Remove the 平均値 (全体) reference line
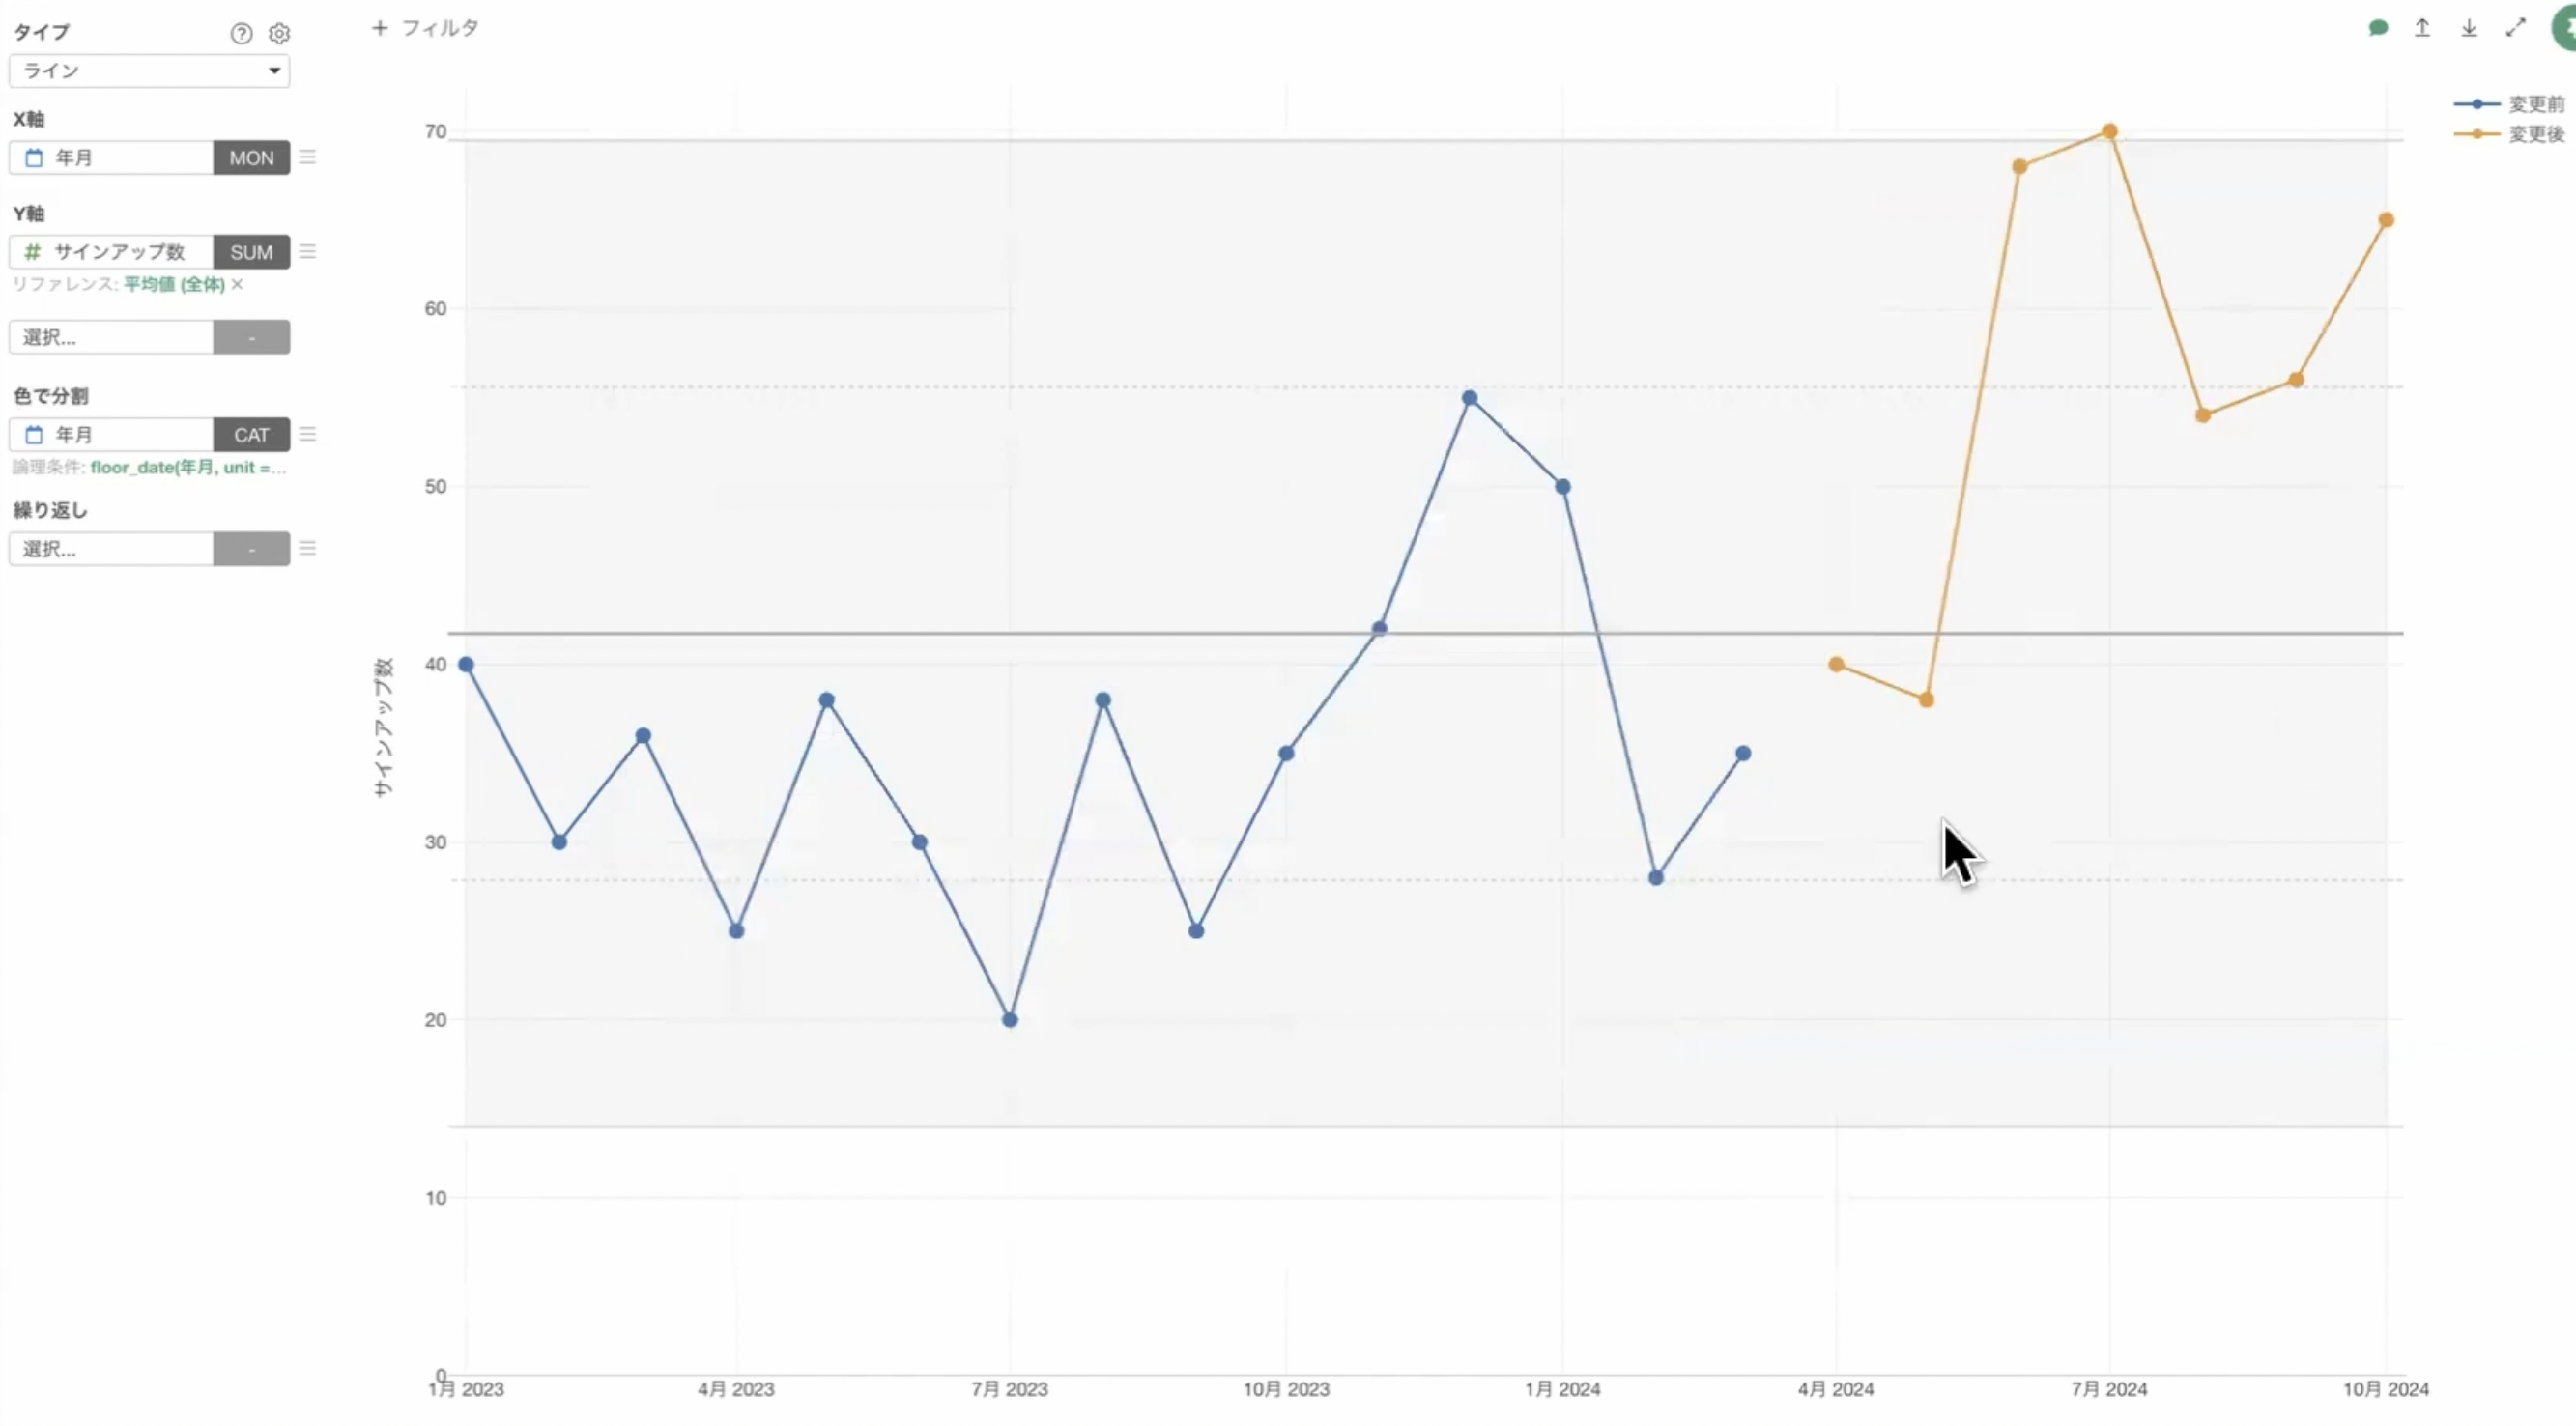Viewport: 2576px width, 1426px height. click(x=237, y=284)
